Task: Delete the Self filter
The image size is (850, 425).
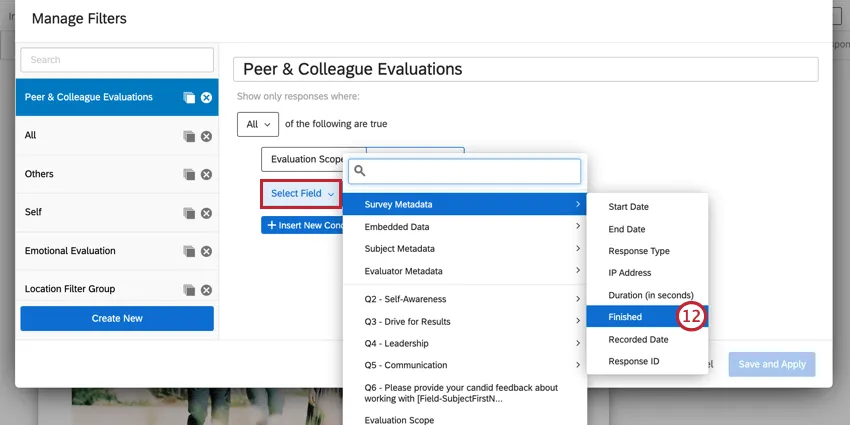Action: (x=206, y=213)
